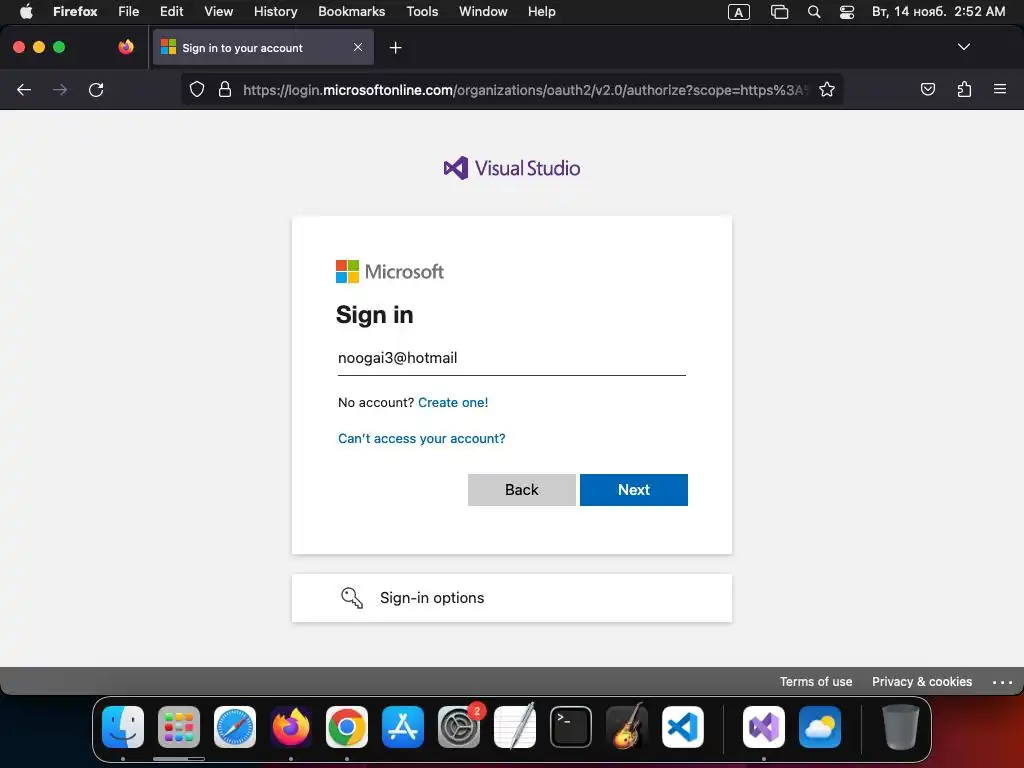The height and width of the screenshot is (768, 1024).
Task: Click the browser forward arrow
Action: pyautogui.click(x=60, y=89)
